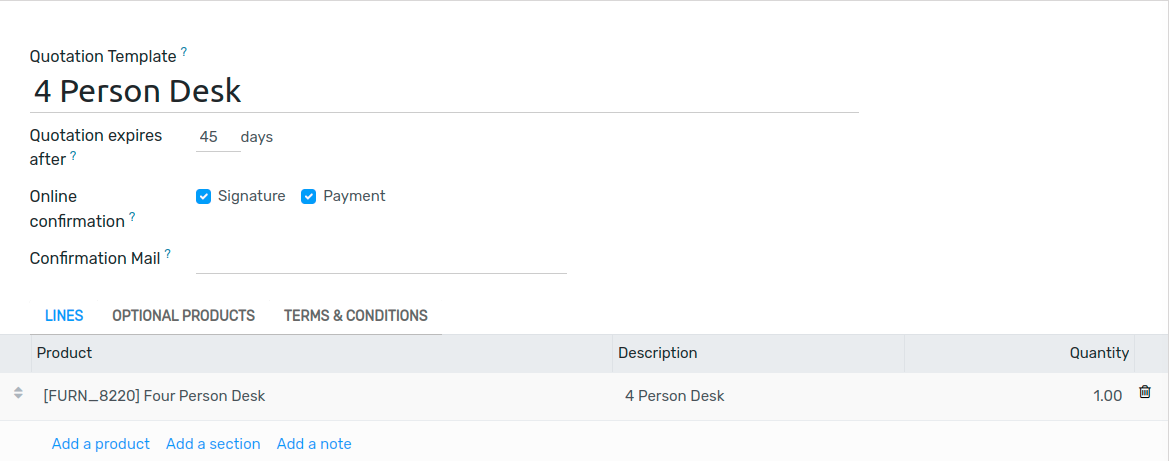Click Add a section link
The height and width of the screenshot is (461, 1169).
213,444
